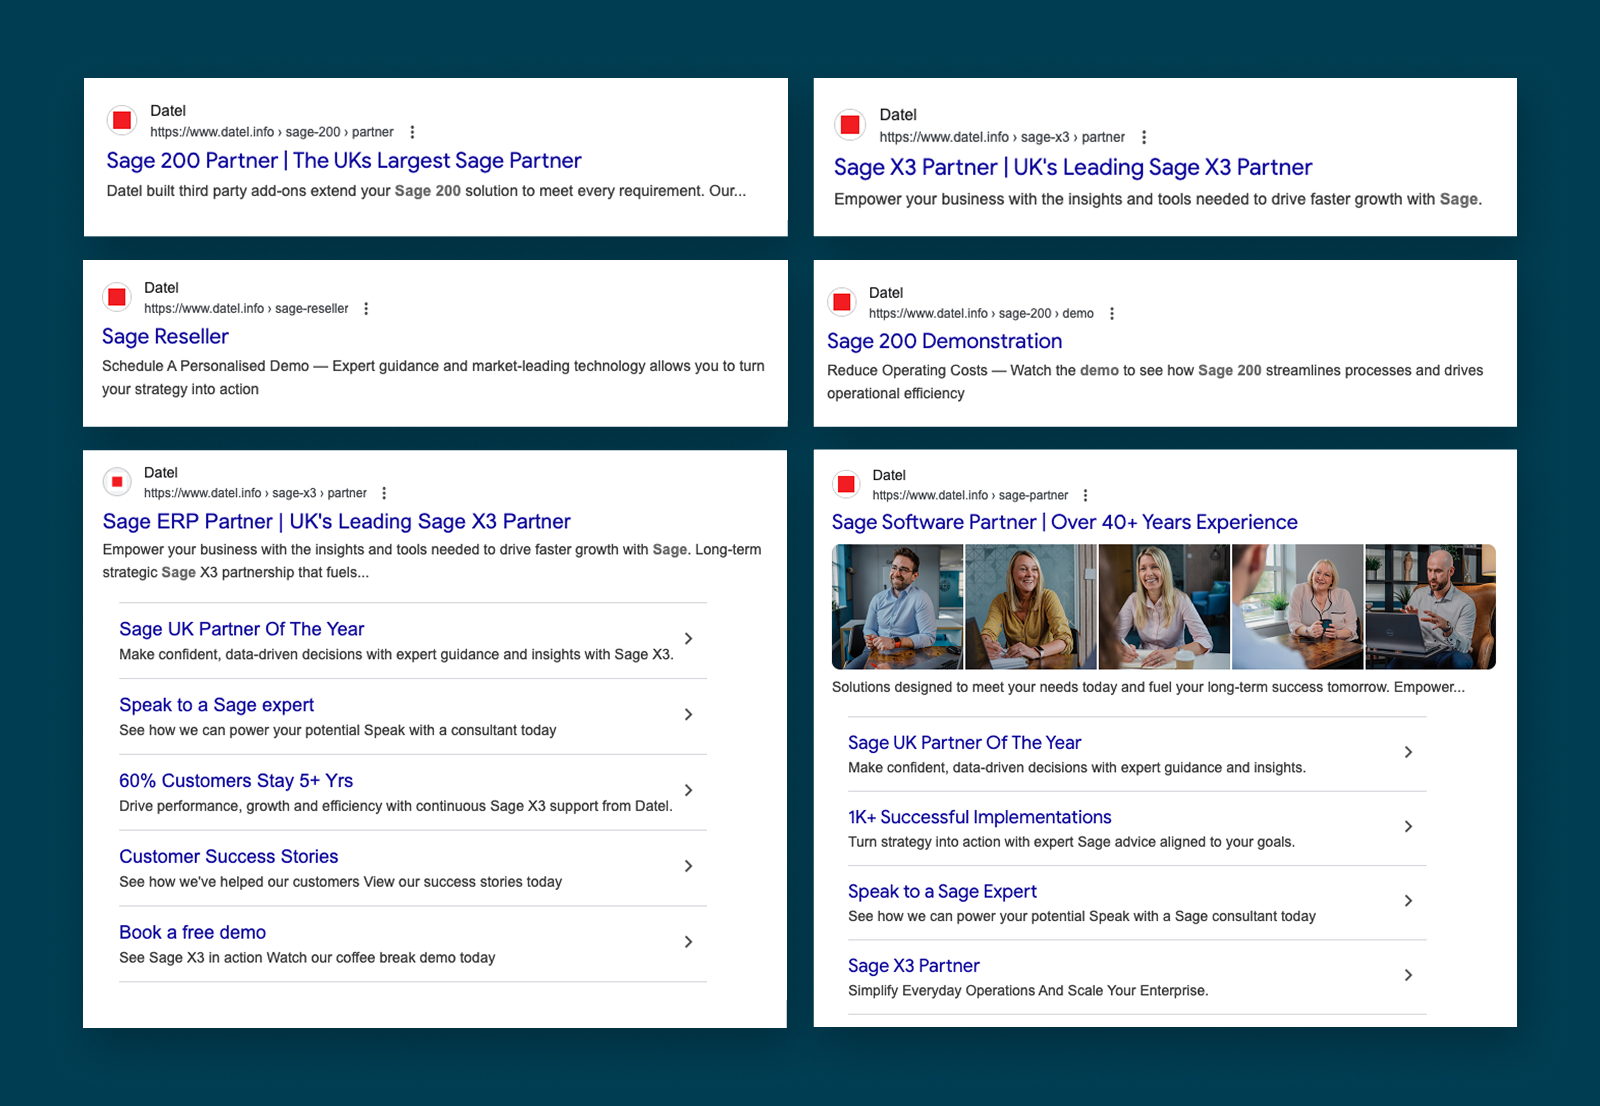The width and height of the screenshot is (1600, 1106).
Task: Expand the Sage UK Partner Of The Year sitelink chevron
Action: pos(688,638)
